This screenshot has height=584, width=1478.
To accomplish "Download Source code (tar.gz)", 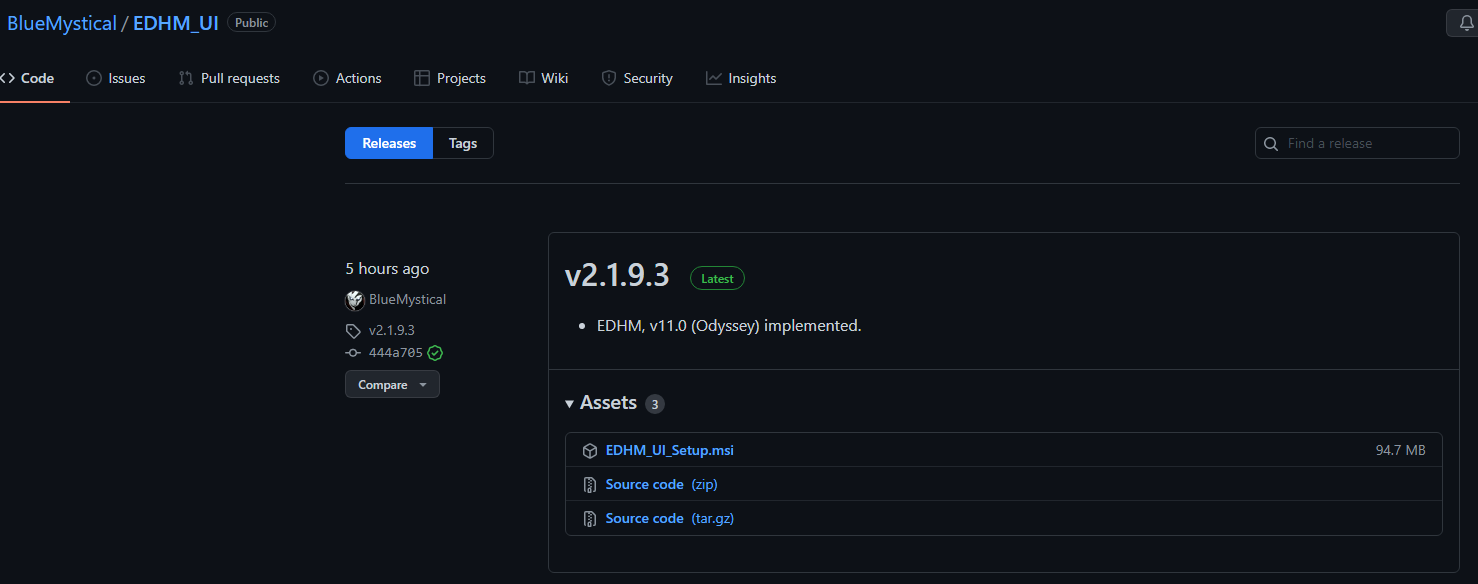I will click(670, 519).
